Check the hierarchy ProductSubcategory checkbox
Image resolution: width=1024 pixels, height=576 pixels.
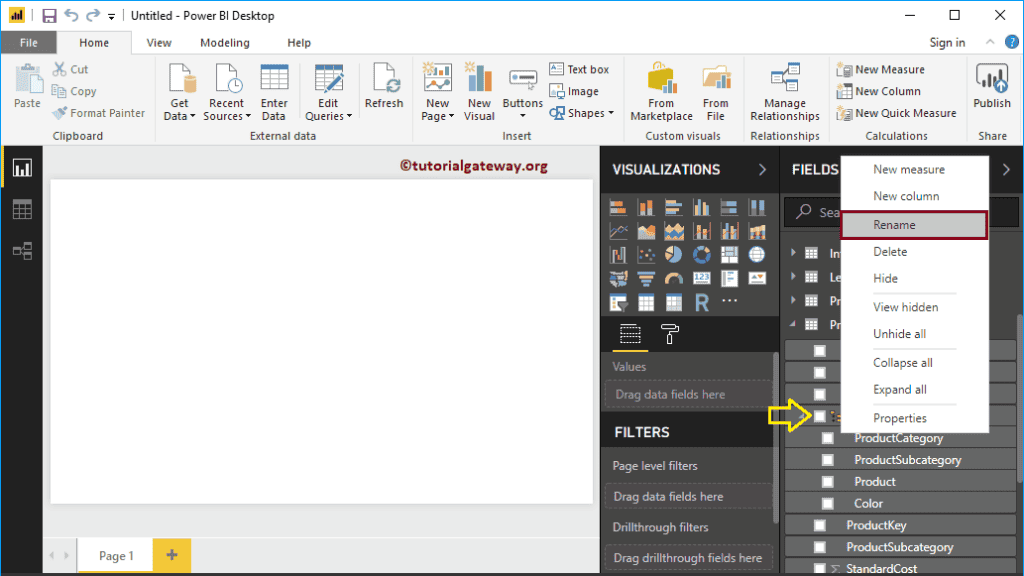click(827, 460)
